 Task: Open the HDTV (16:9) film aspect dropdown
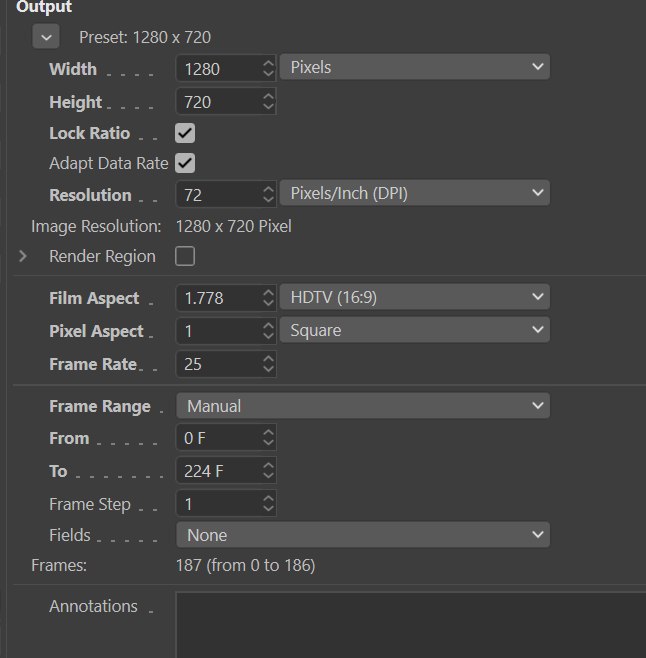pyautogui.click(x=415, y=297)
